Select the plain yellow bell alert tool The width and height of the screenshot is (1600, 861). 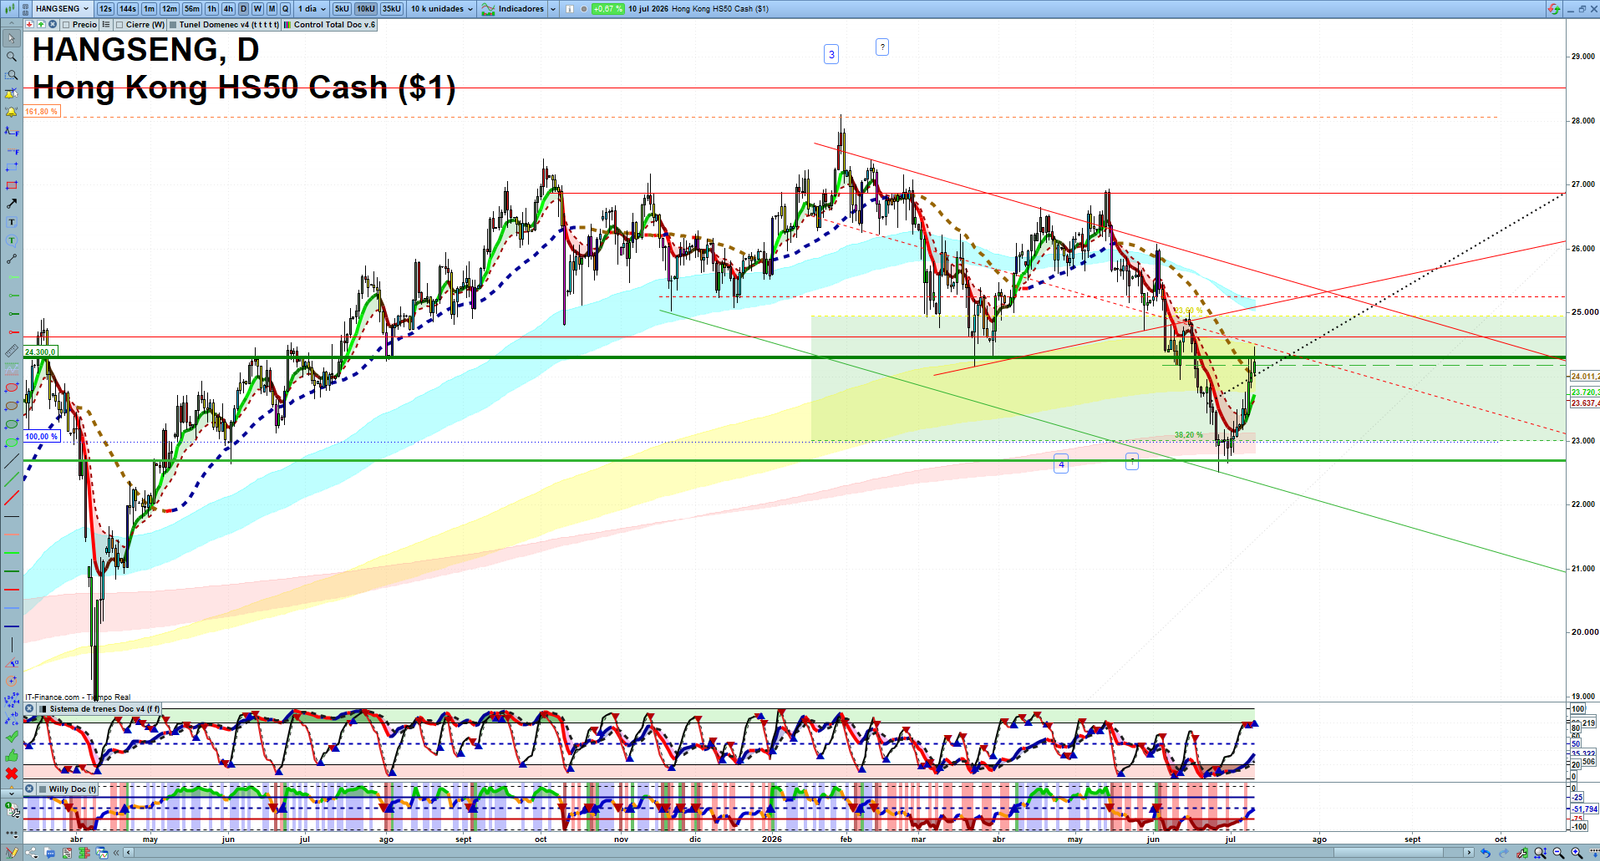[11, 112]
